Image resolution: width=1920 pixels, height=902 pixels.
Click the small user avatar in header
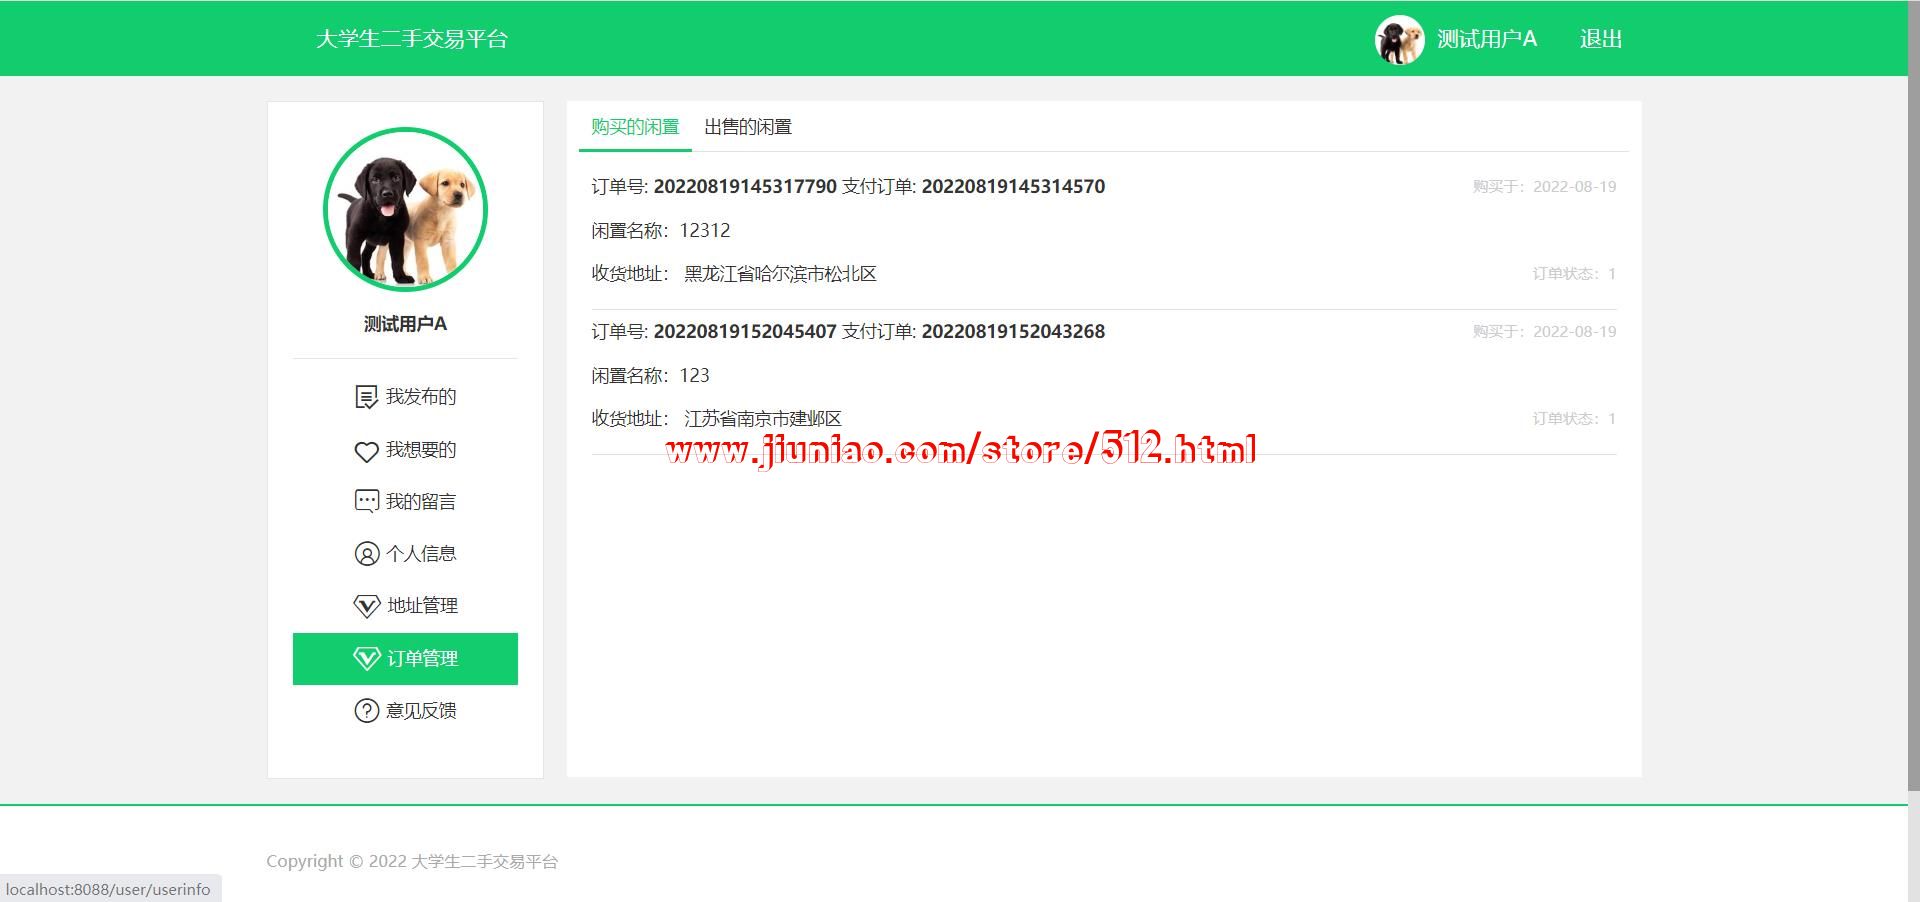pos(1399,40)
